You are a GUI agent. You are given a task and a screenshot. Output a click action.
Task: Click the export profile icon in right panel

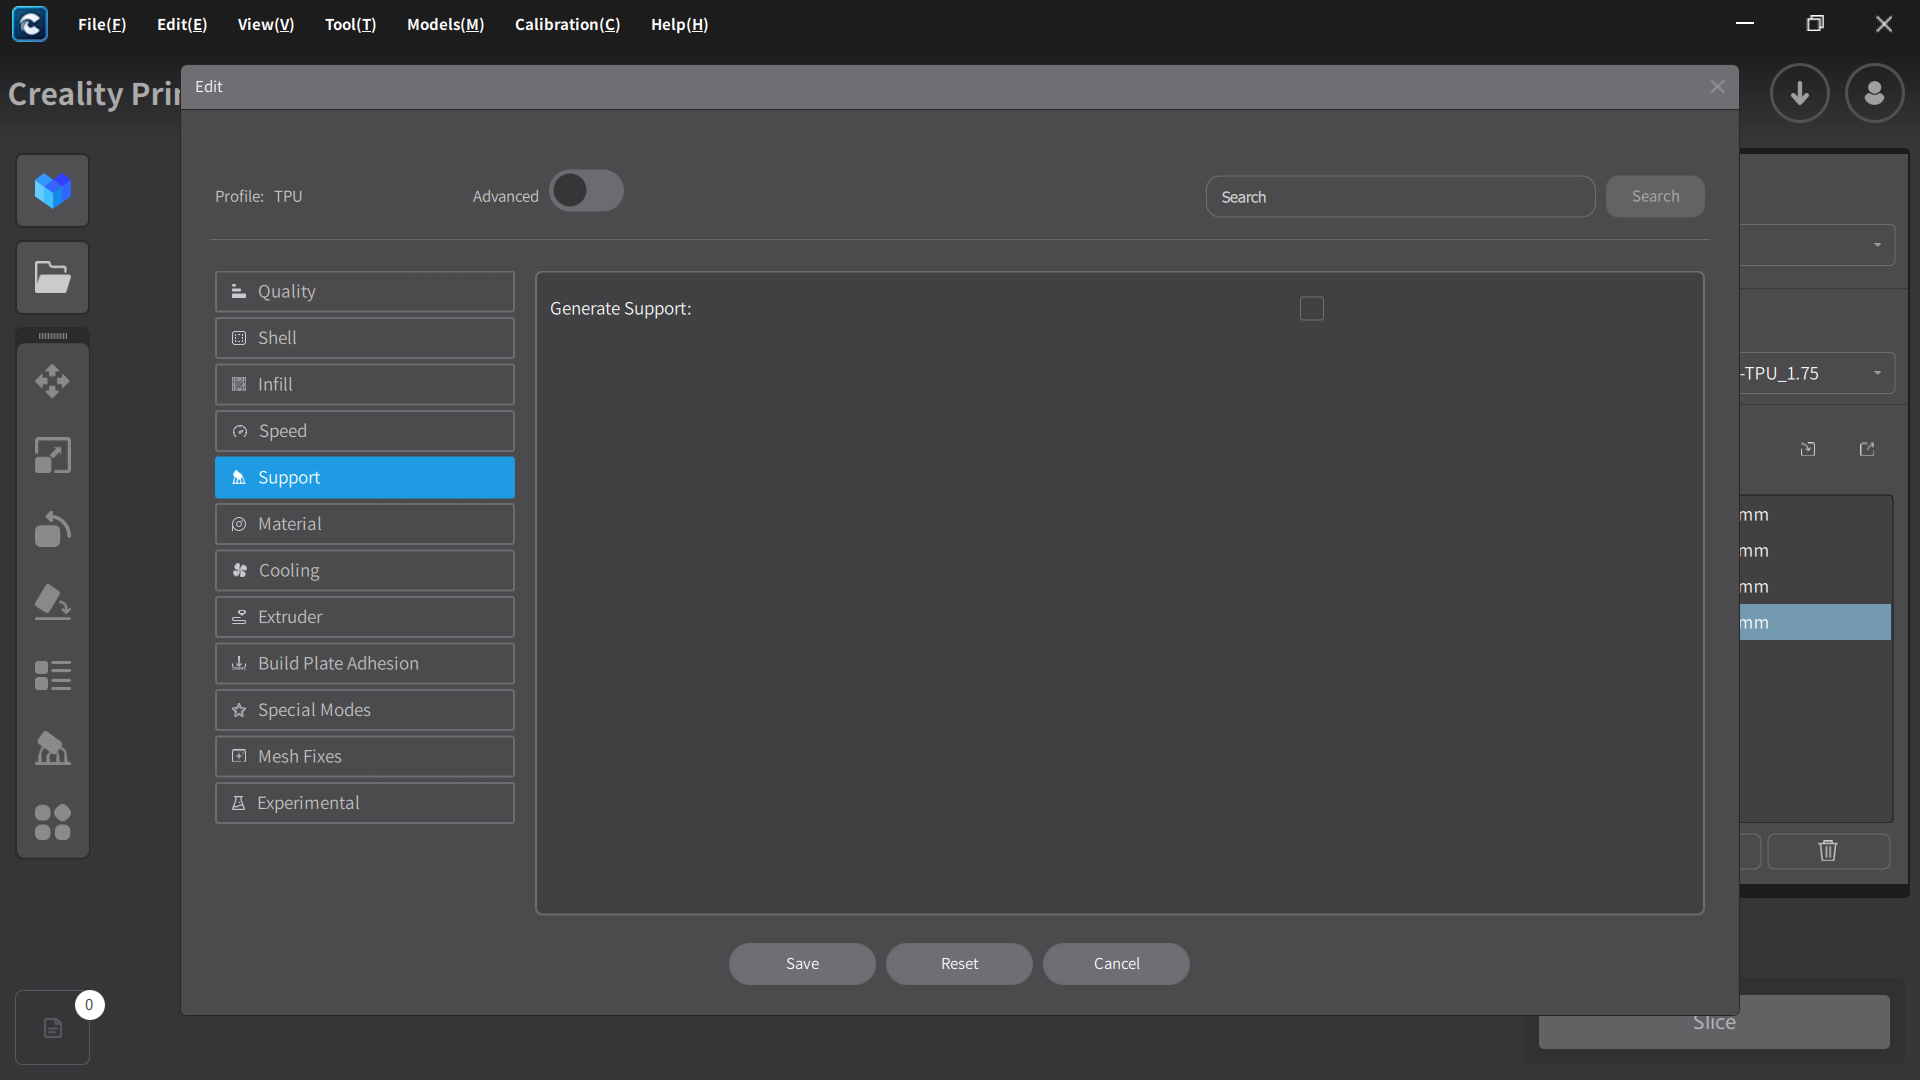(1867, 449)
